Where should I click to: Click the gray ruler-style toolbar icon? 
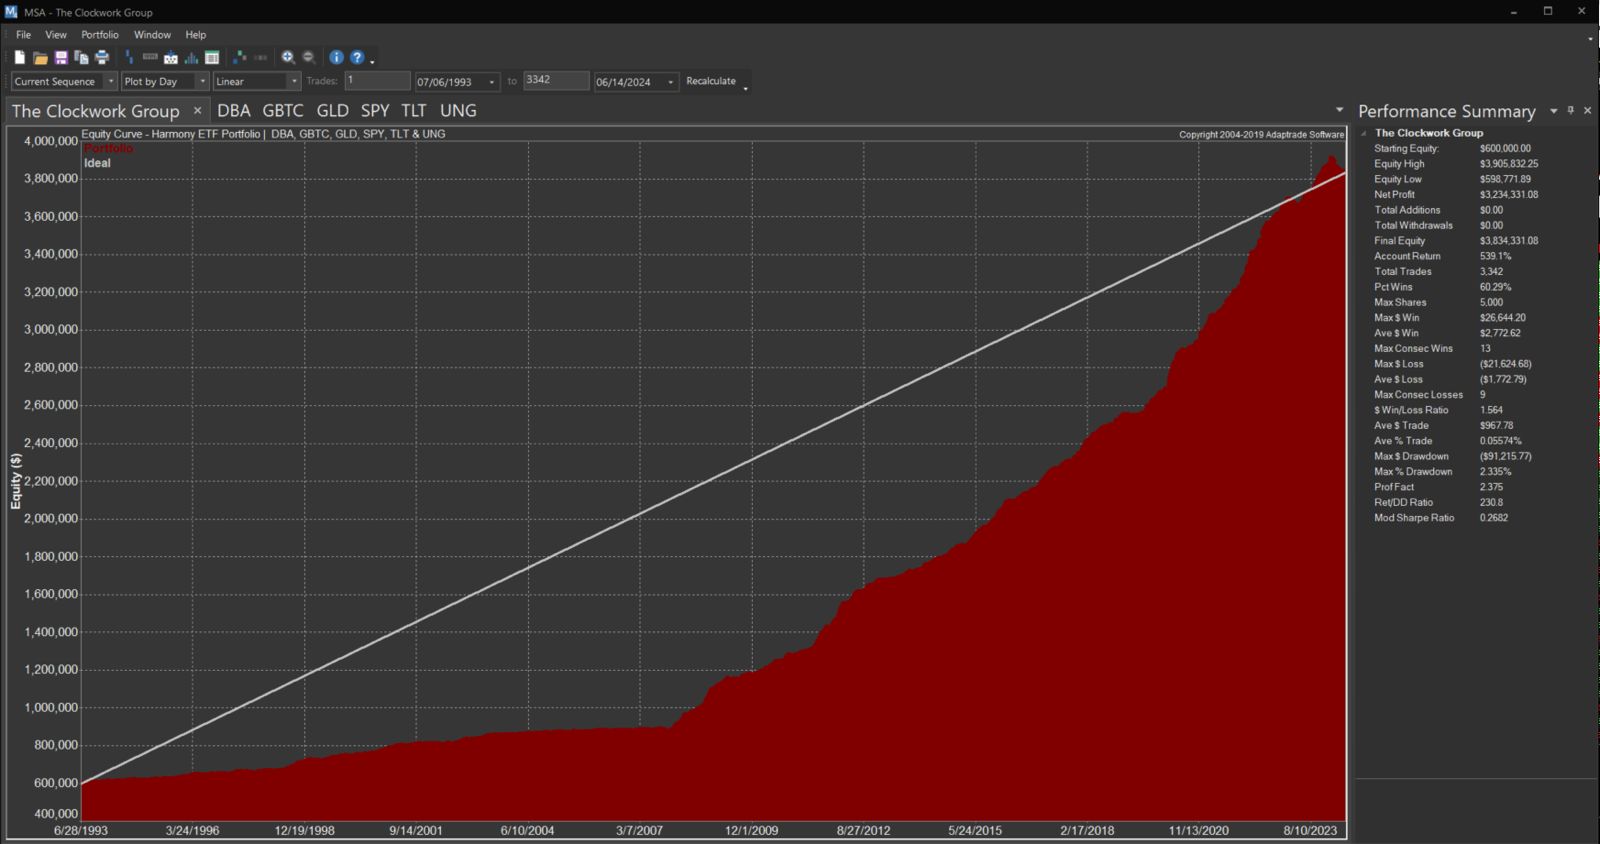pos(150,58)
